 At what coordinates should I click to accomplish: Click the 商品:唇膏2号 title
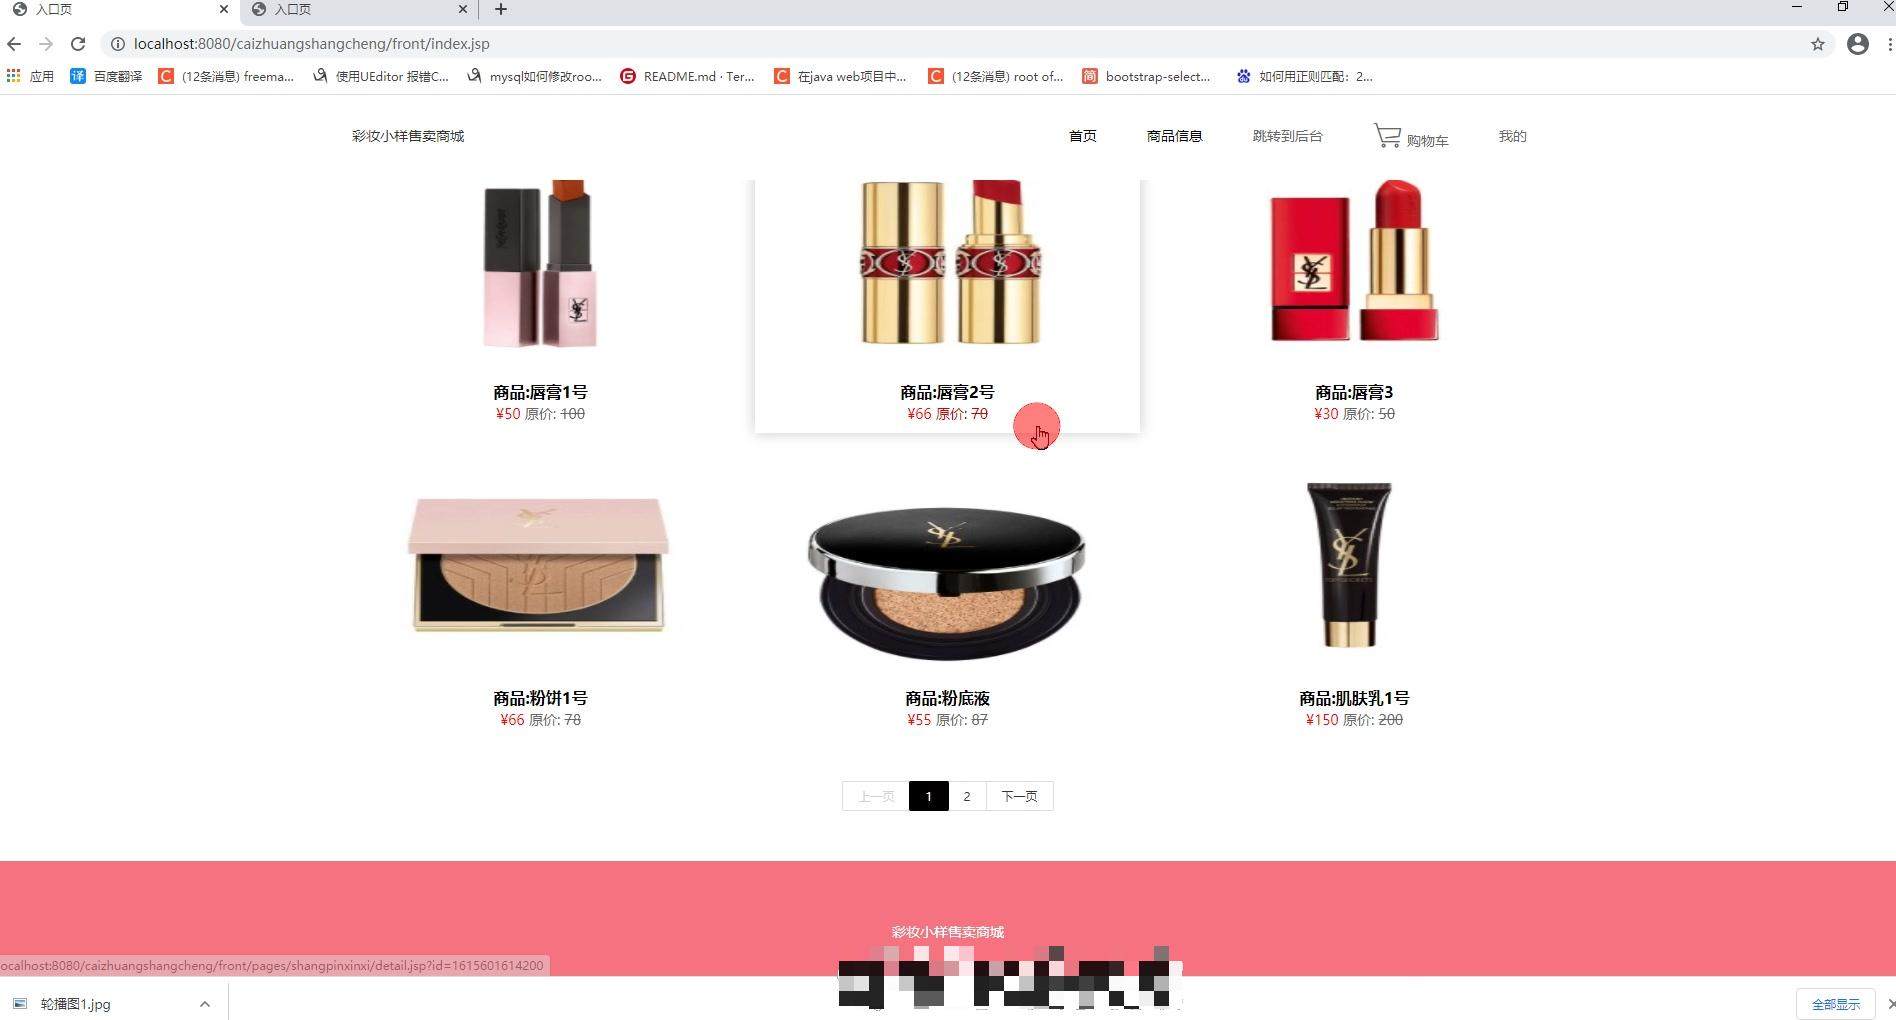(x=947, y=392)
